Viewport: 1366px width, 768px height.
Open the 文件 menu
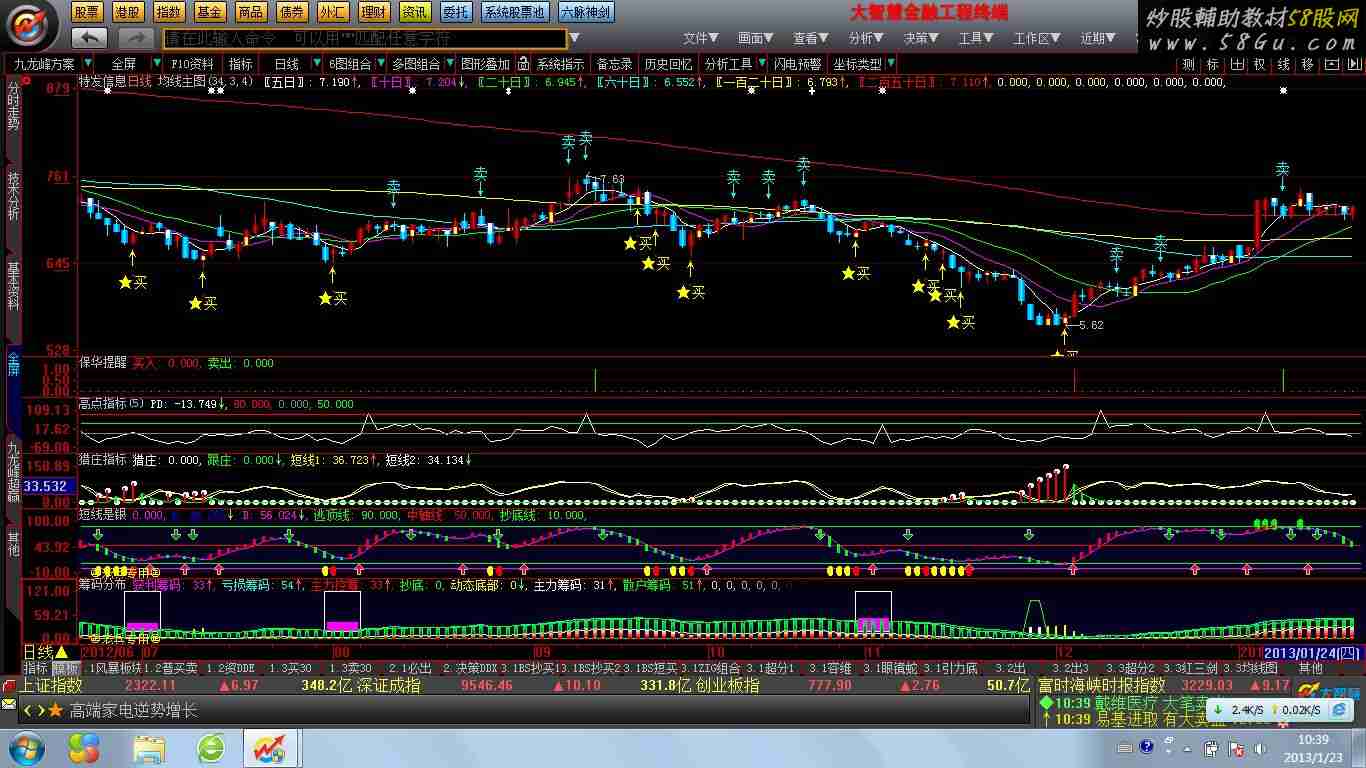click(701, 38)
